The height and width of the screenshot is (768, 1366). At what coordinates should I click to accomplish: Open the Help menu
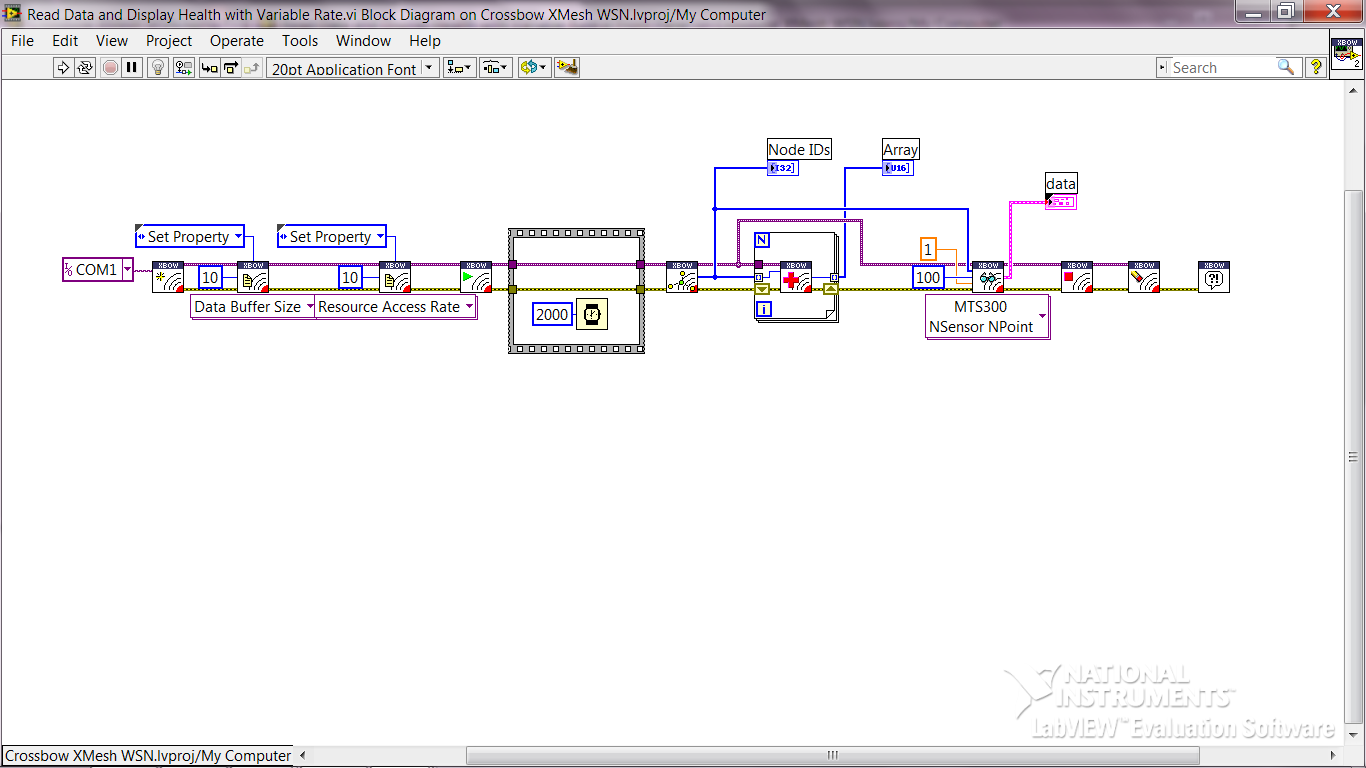425,41
